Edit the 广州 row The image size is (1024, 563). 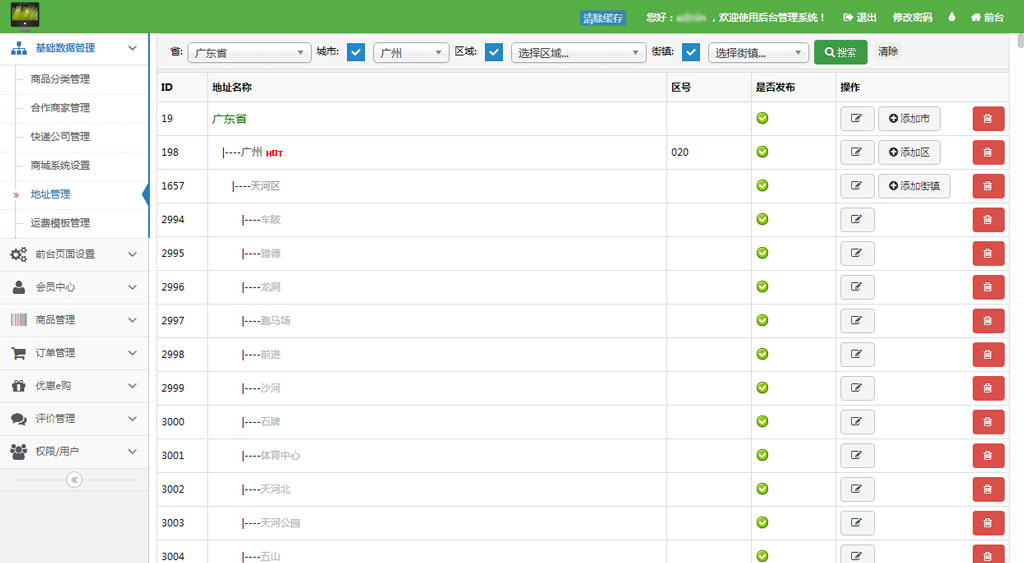point(857,152)
